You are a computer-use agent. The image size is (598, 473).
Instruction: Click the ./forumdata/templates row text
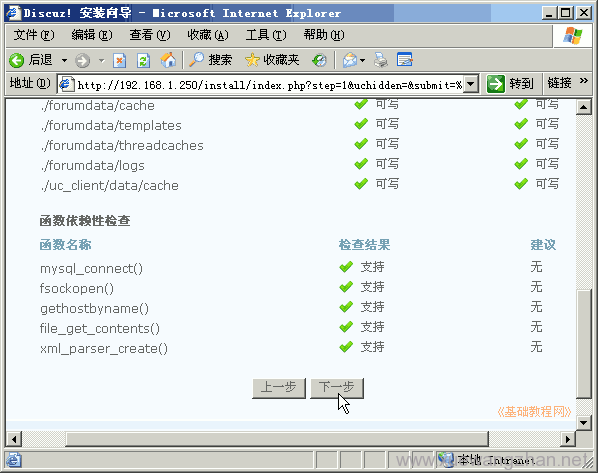111,125
